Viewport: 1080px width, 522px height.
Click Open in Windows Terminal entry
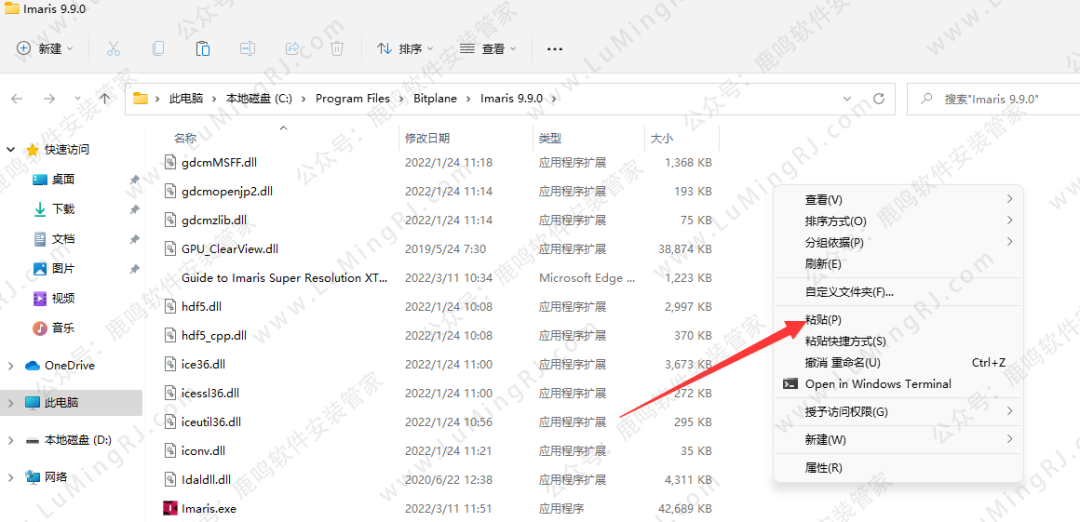pos(878,384)
